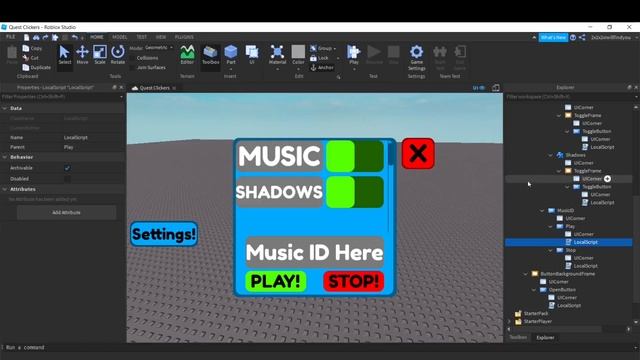
Task: Click the share icon near the username
Action: tap(582, 37)
